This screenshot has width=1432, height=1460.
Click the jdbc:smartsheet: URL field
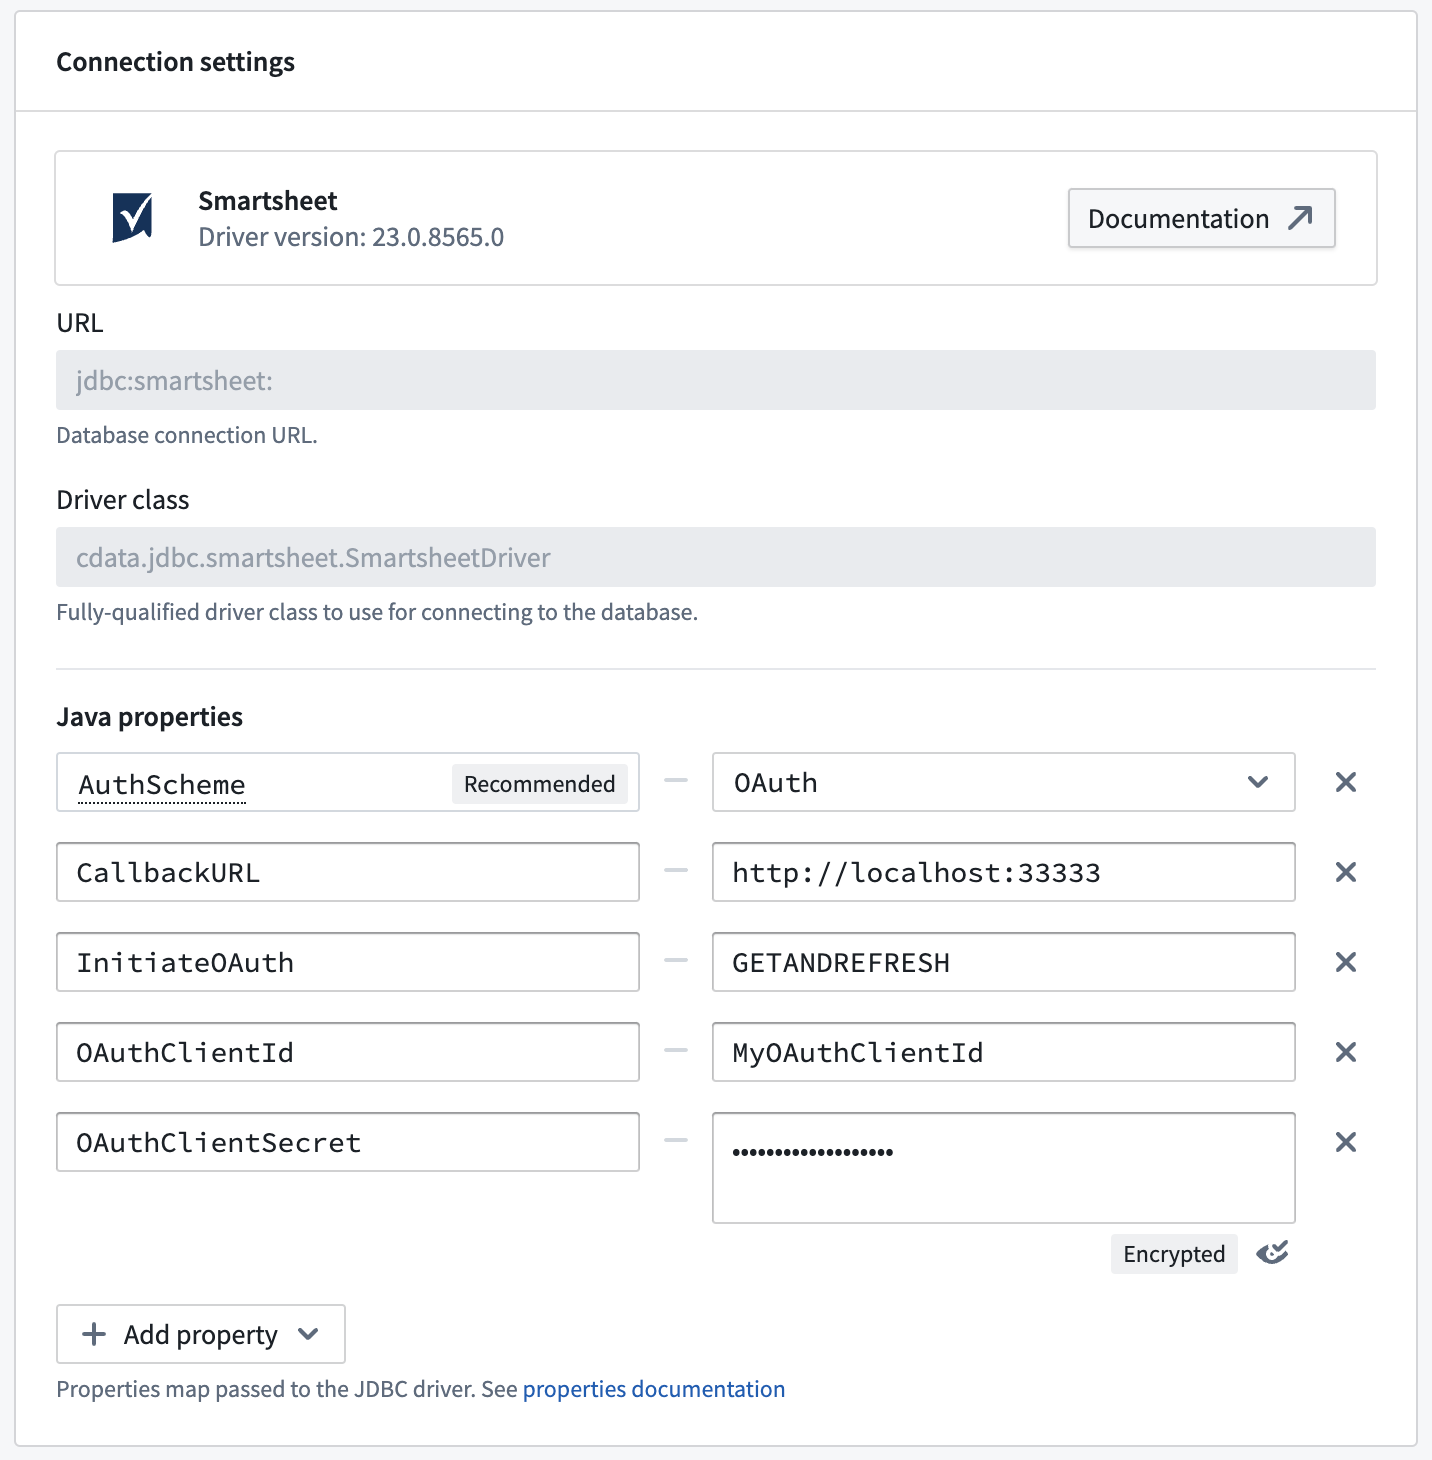pos(716,380)
